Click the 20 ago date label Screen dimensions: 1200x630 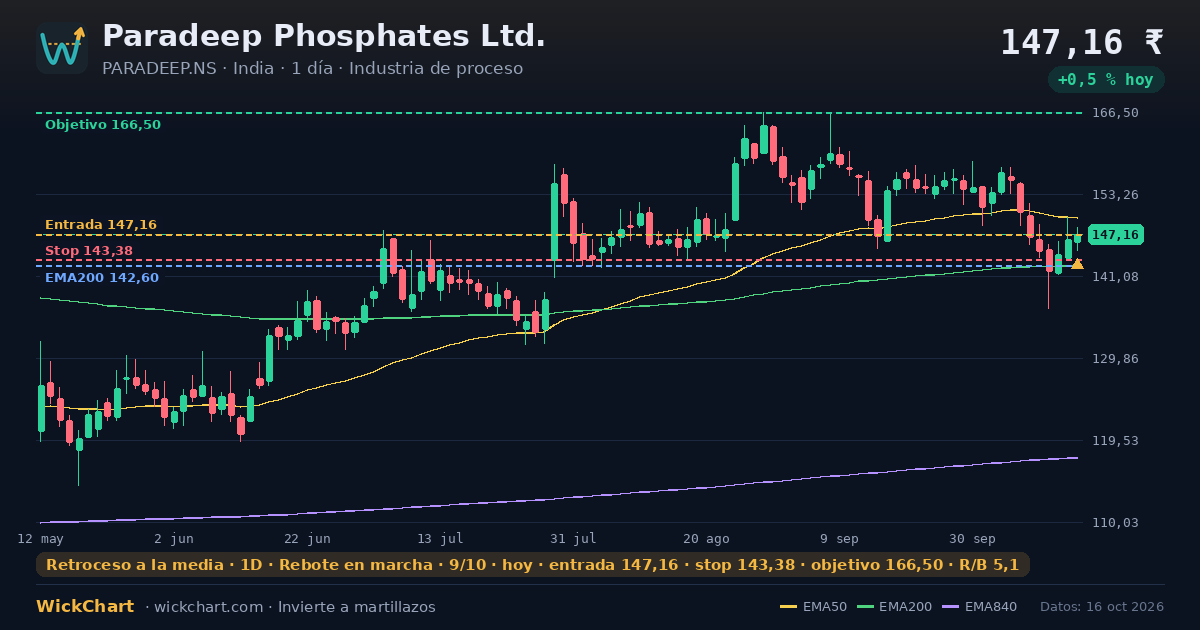tap(707, 538)
